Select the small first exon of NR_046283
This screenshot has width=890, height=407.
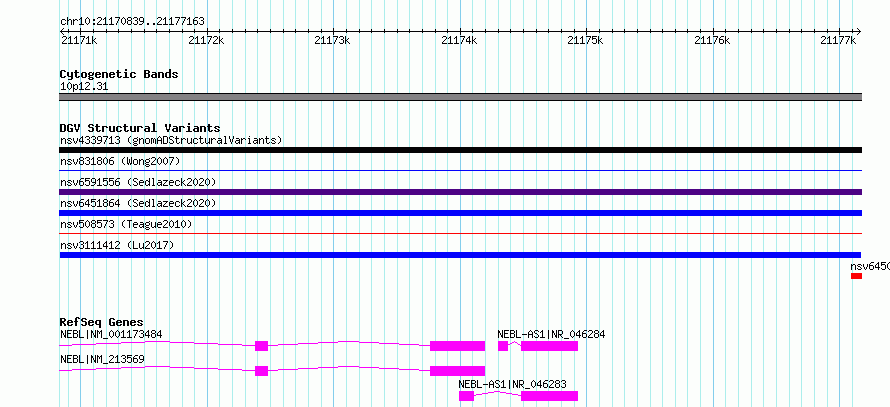tap(467, 396)
